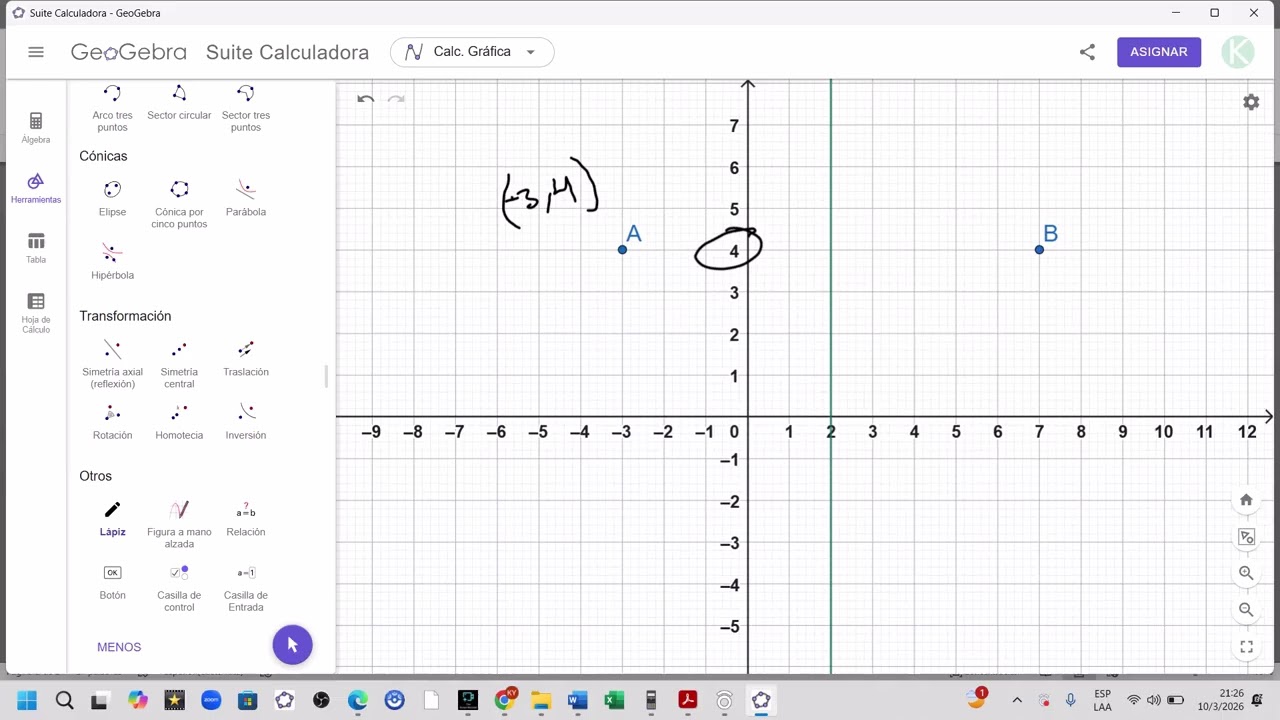Click the purple Move pointer floating button

(292, 645)
